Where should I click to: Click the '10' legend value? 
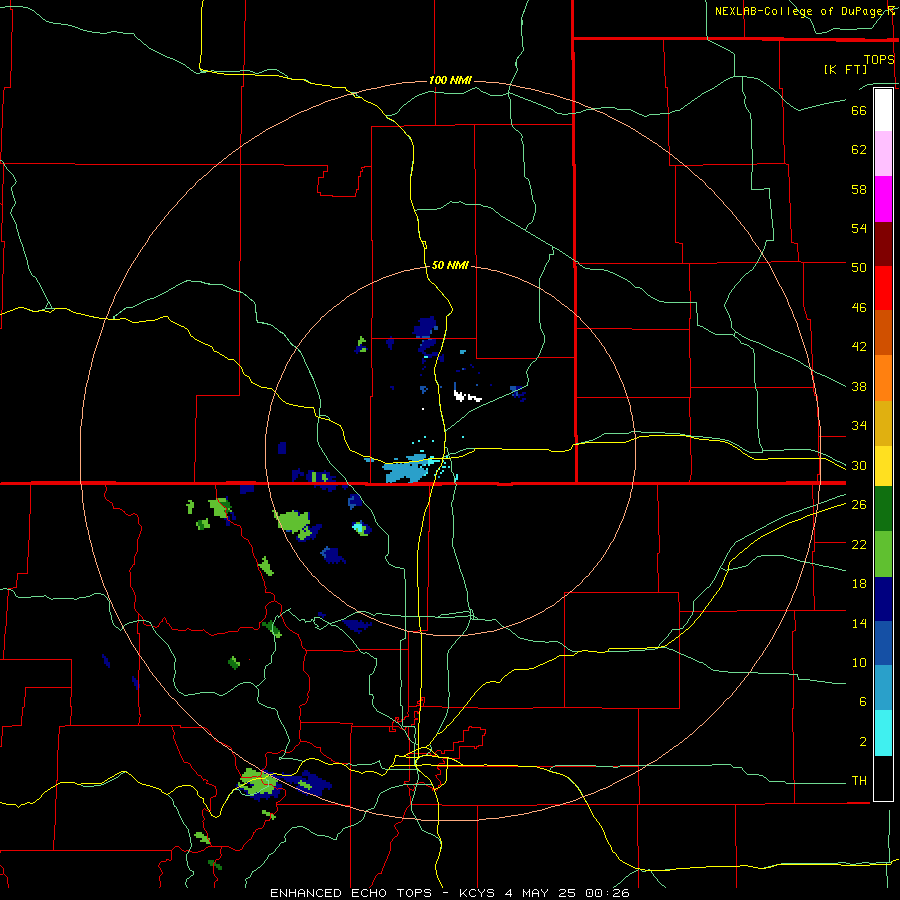859,663
